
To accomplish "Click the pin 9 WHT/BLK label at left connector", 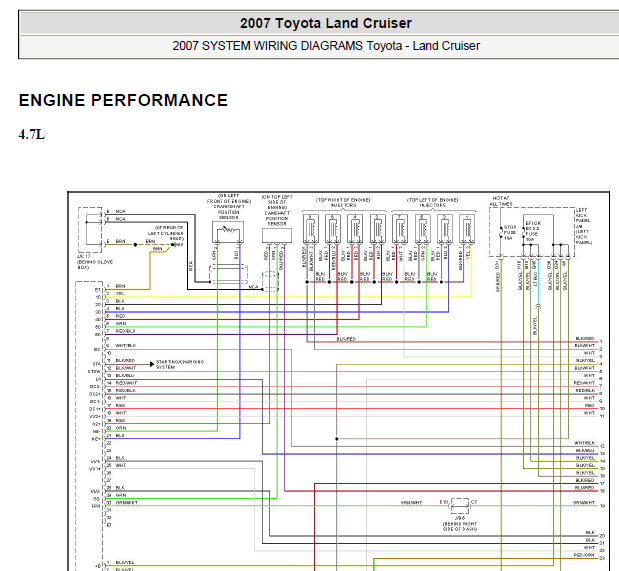I will tap(126, 346).
